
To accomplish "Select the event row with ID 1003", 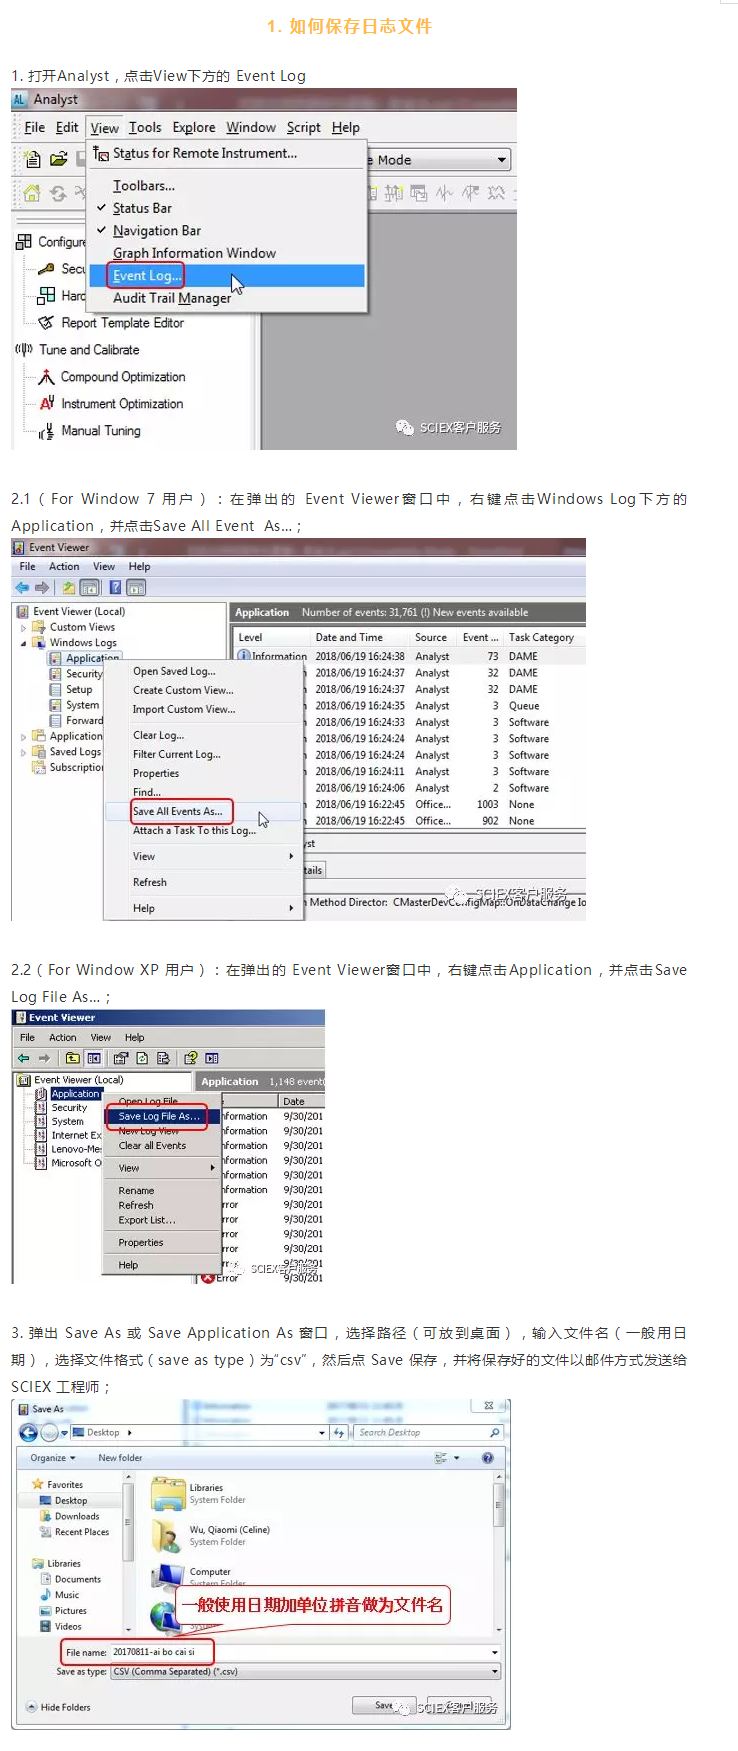I will [409, 804].
